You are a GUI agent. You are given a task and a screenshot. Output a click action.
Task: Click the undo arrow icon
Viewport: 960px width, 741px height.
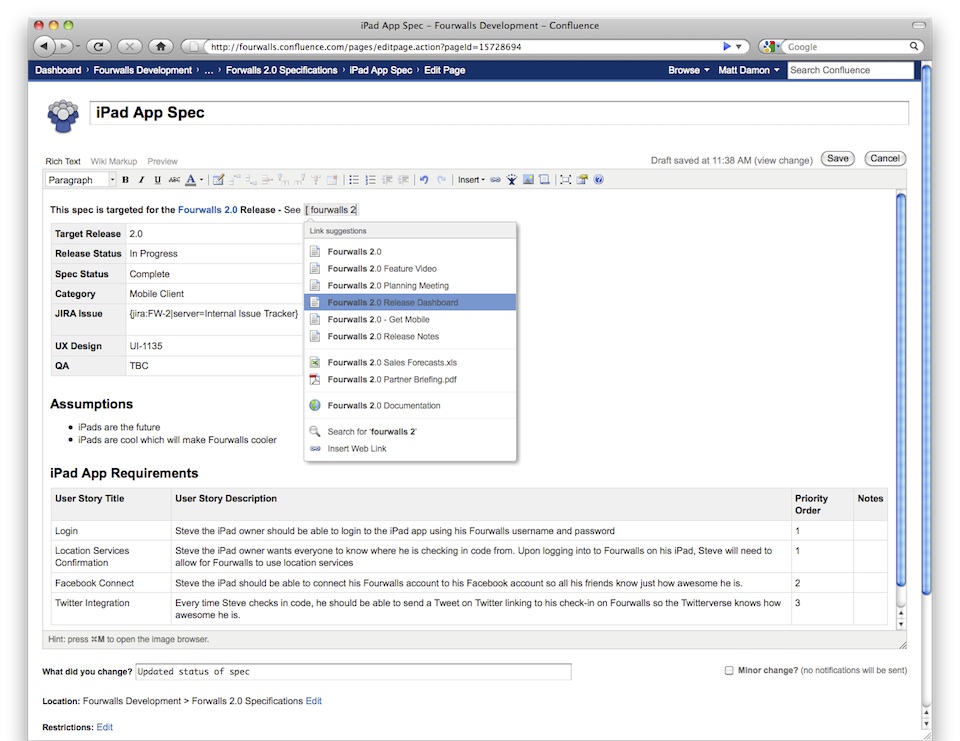point(424,180)
